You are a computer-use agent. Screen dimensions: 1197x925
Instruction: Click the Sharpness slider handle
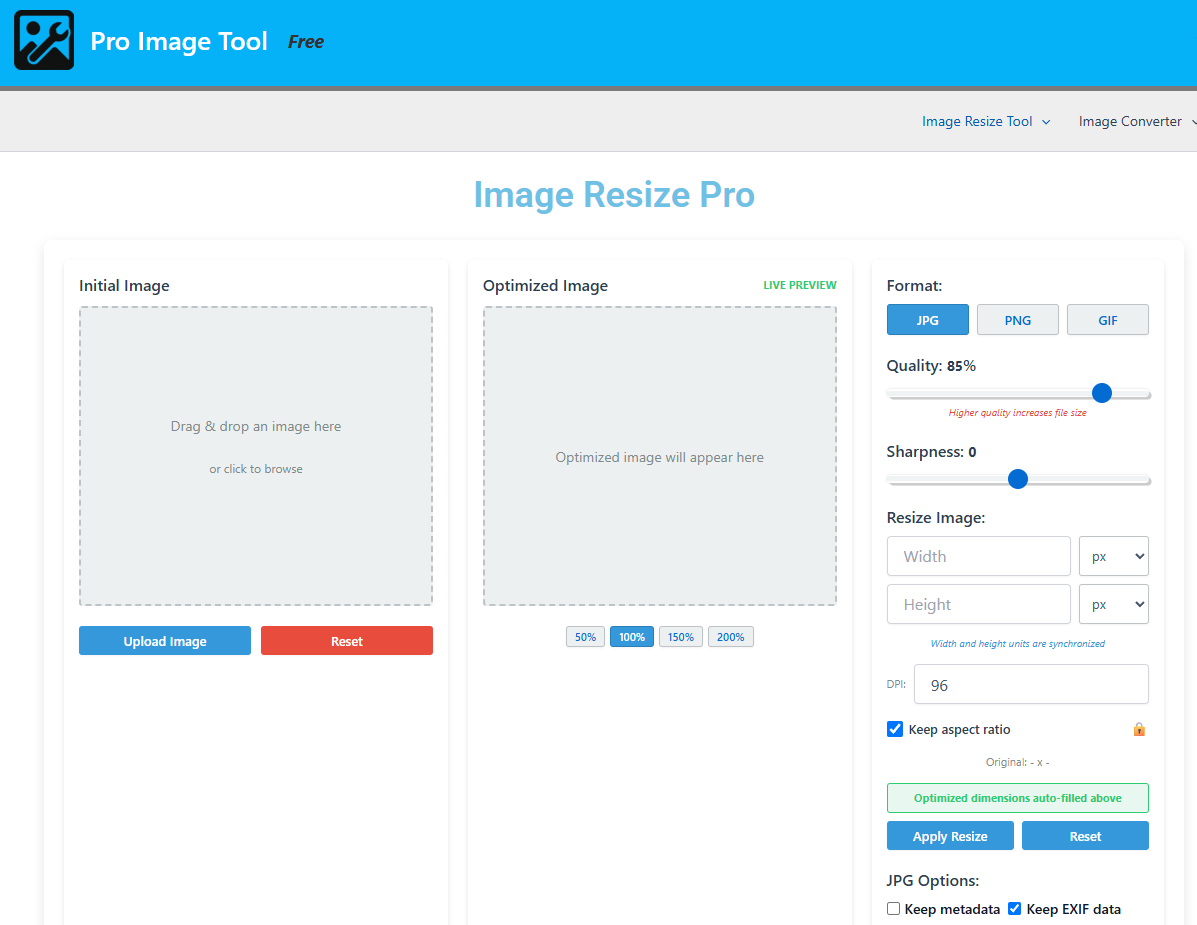coord(1018,479)
